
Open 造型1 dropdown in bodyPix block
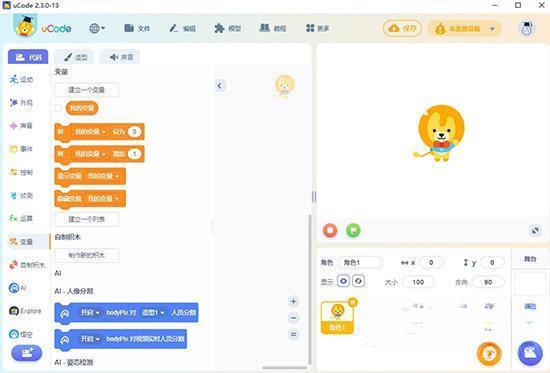153,312
